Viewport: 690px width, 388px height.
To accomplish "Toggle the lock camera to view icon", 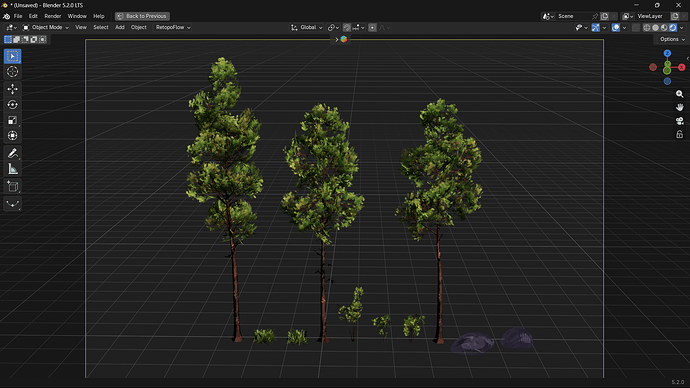I will [679, 134].
